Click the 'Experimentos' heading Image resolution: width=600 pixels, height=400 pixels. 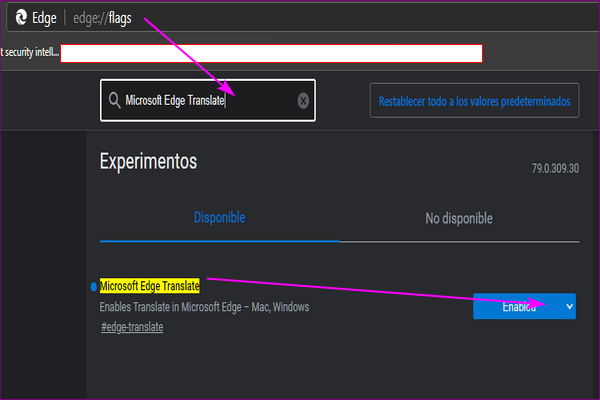(148, 161)
